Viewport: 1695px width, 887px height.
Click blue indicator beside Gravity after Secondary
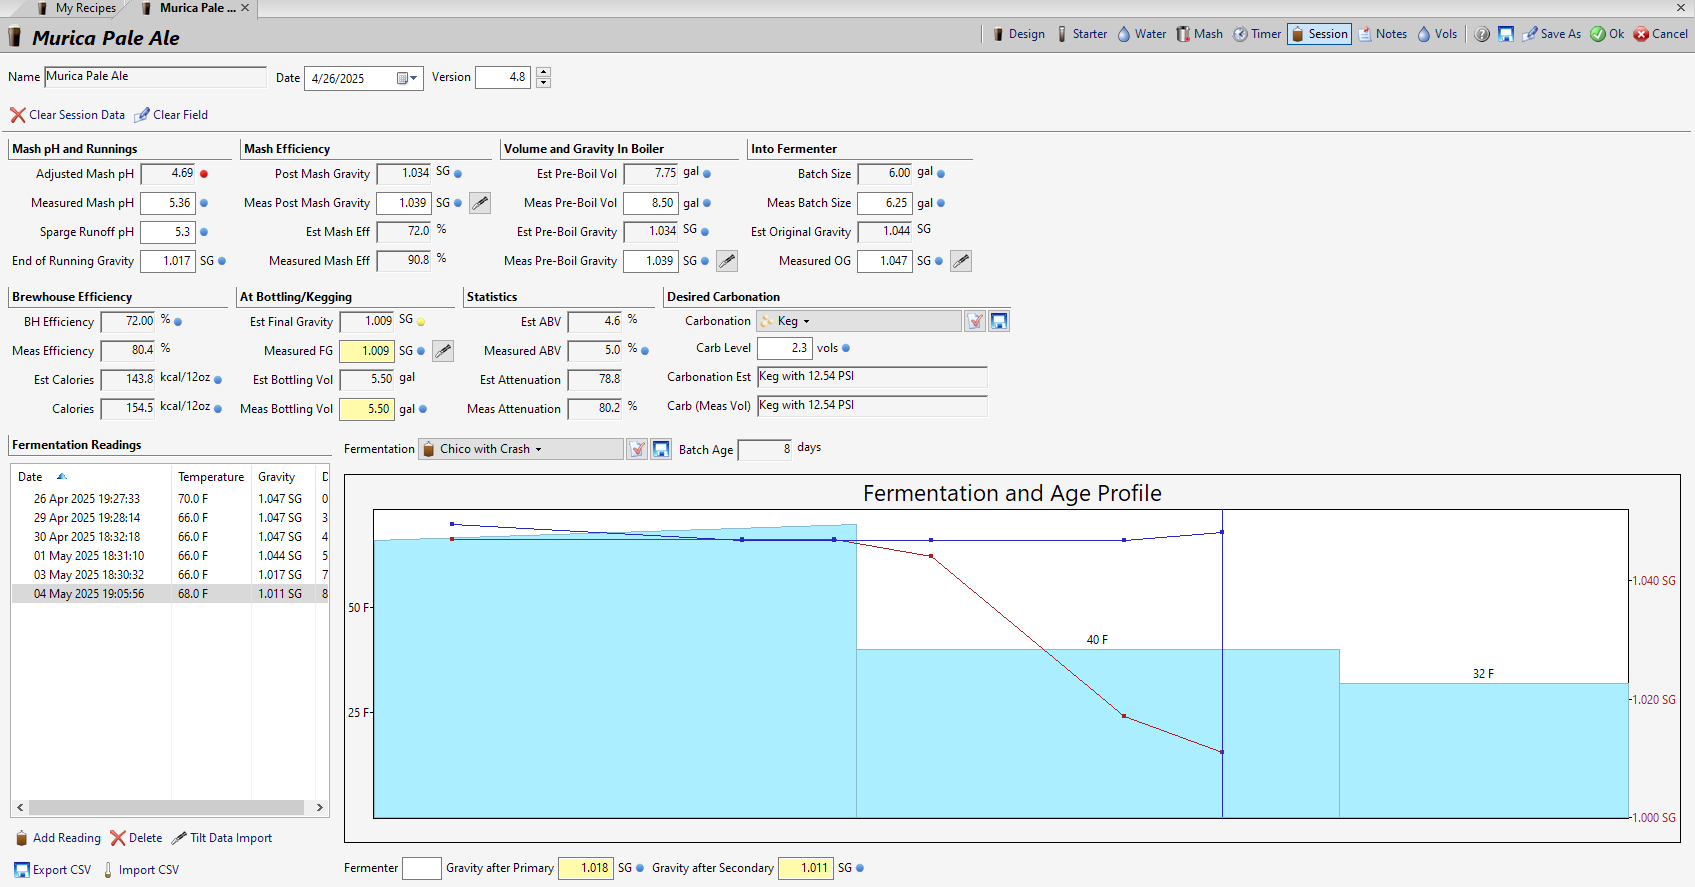pos(860,868)
